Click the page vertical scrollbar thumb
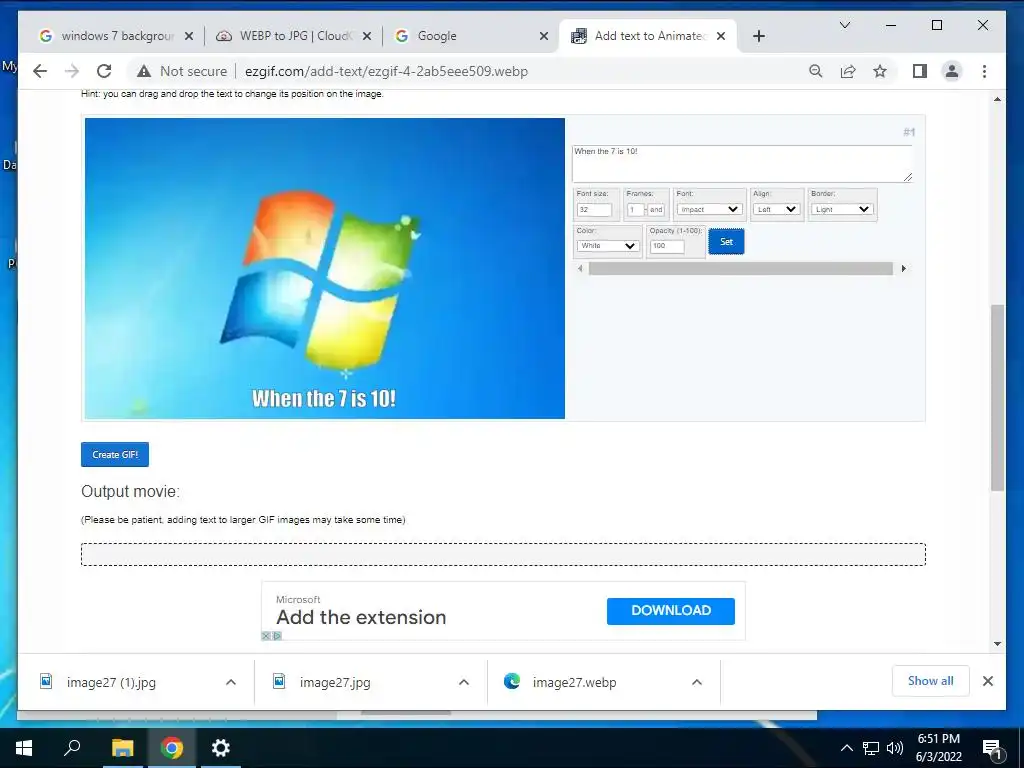 tap(997, 397)
